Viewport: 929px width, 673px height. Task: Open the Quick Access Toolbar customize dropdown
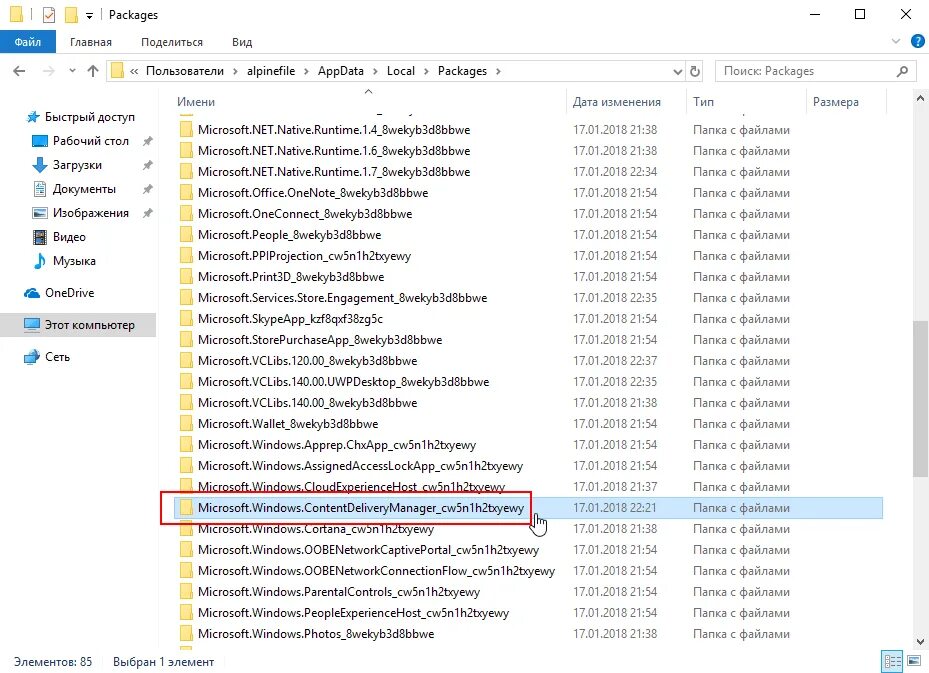89,15
